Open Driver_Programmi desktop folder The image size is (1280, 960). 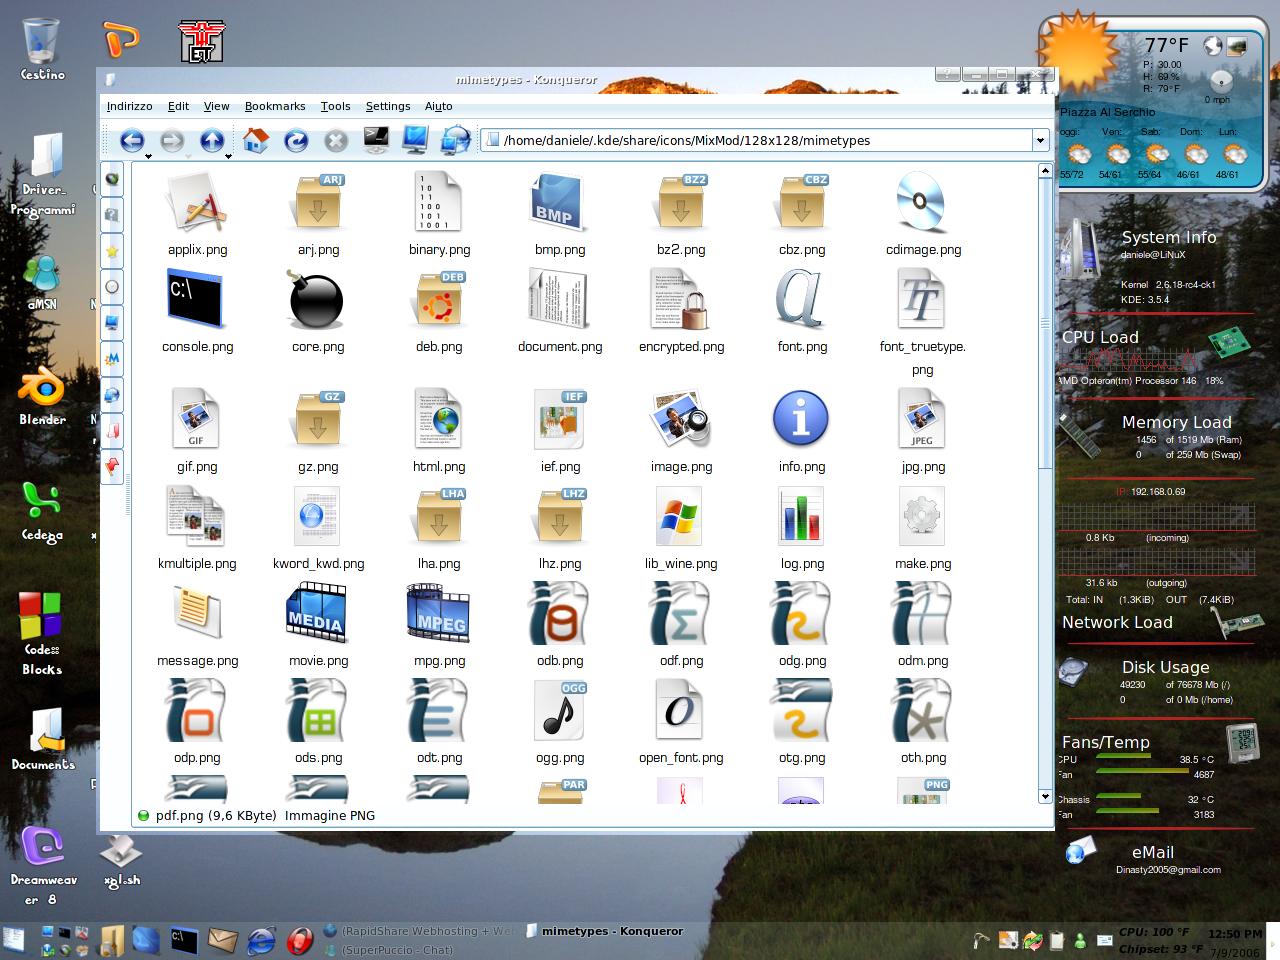(x=43, y=175)
